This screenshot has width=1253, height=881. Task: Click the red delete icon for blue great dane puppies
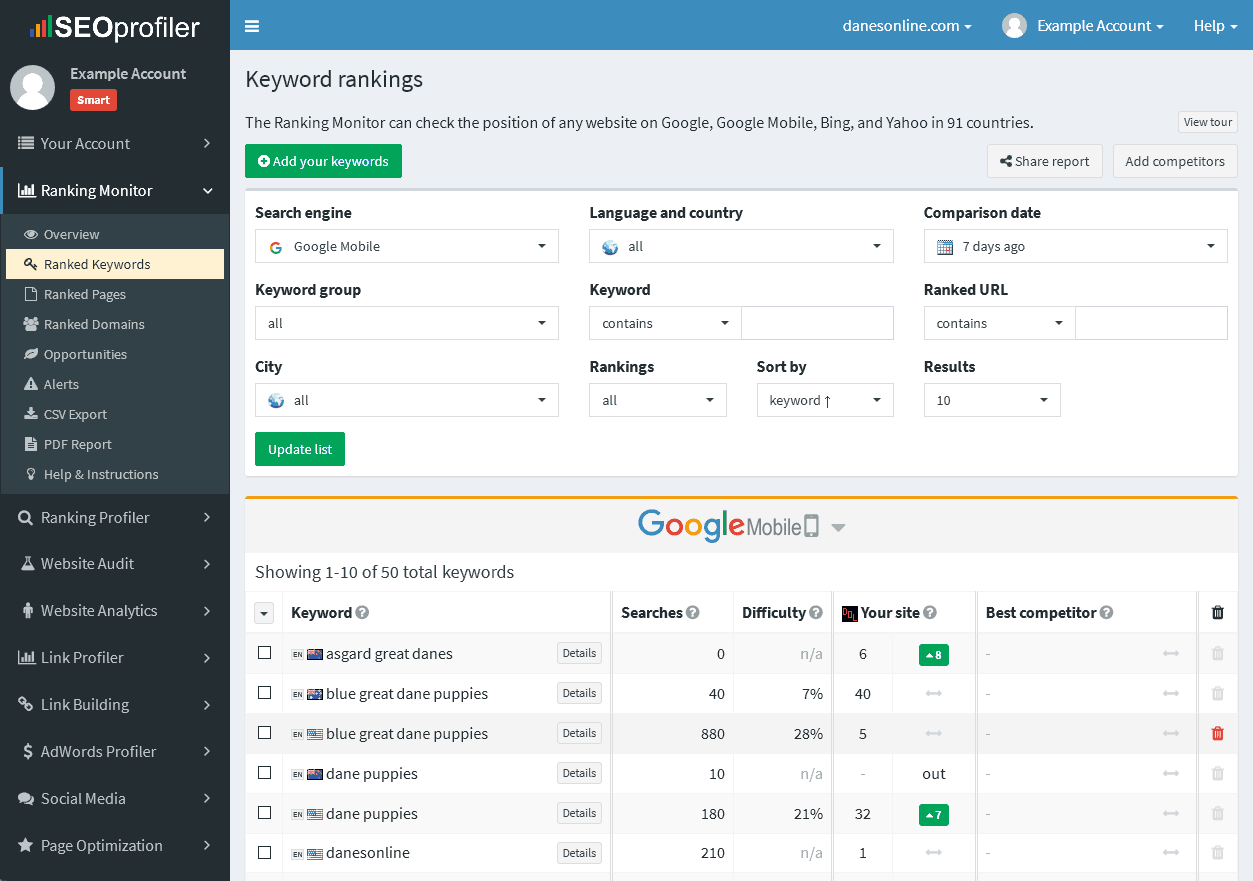click(1217, 733)
